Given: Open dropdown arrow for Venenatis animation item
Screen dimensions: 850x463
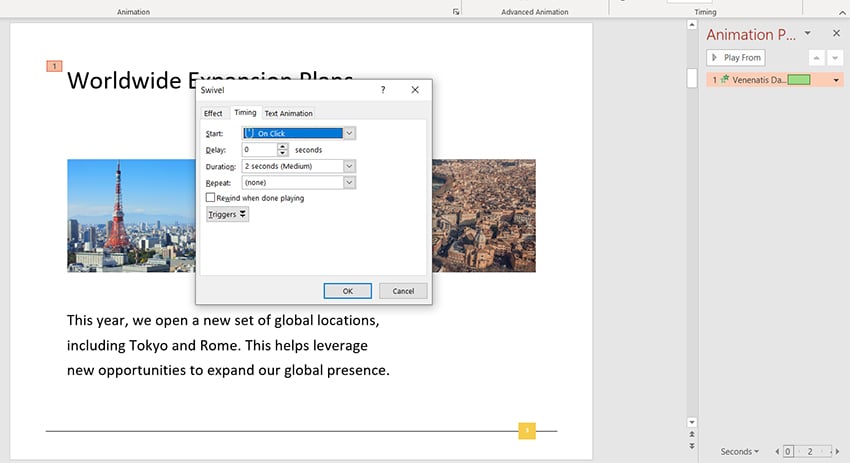Looking at the screenshot, I should point(836,80).
